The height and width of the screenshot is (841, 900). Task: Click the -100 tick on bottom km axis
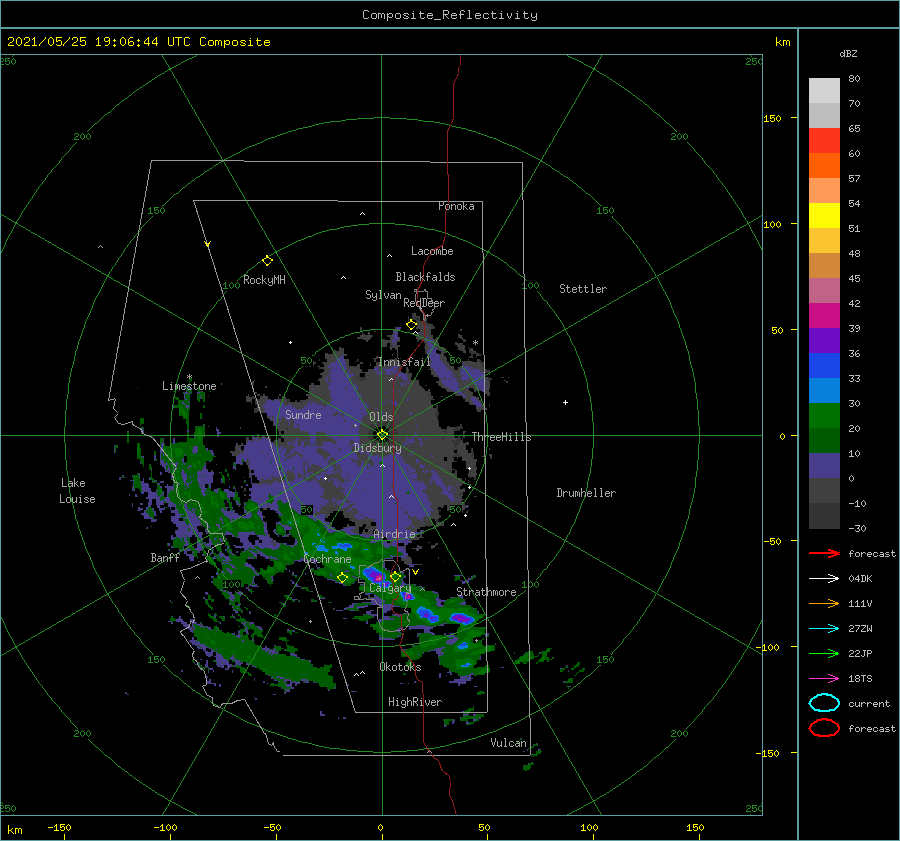click(x=165, y=827)
